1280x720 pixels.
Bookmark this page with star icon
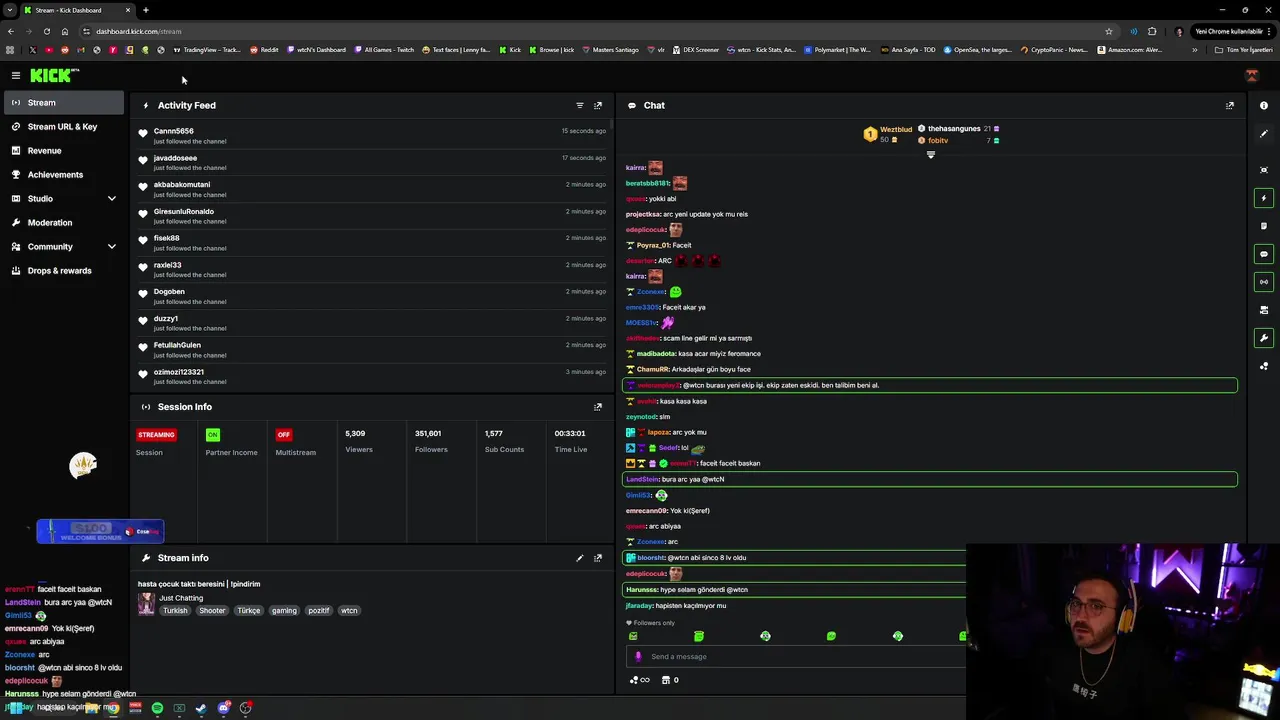(x=1109, y=31)
